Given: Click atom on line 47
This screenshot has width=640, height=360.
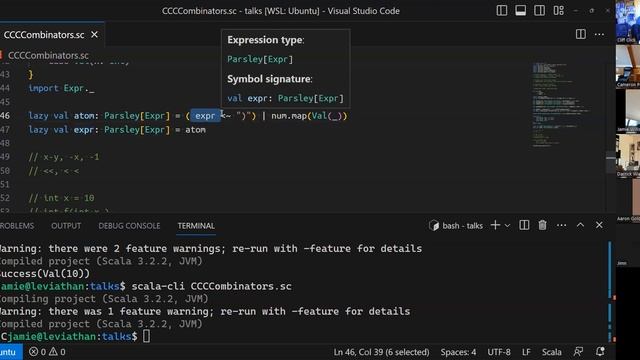Looking at the screenshot, I should [x=196, y=130].
